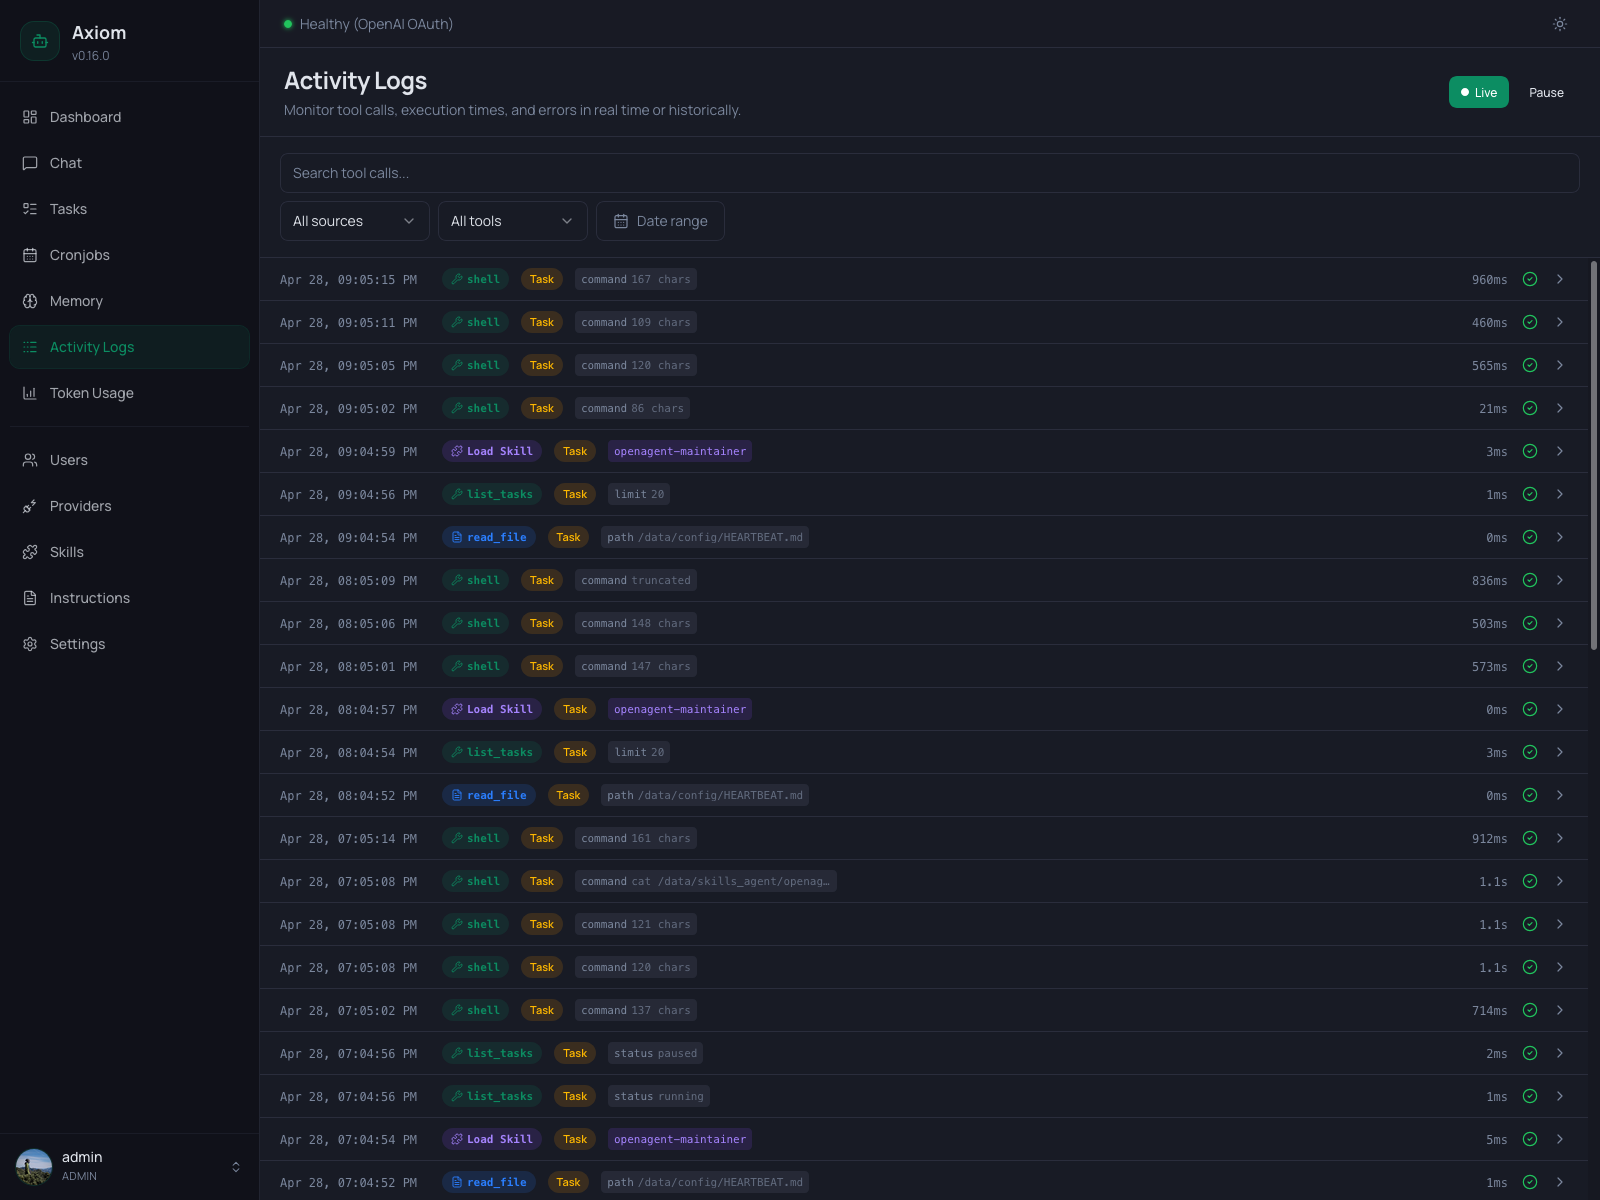Click the Search tool calls input field
Viewport: 1600px width, 1200px height.
click(x=930, y=173)
